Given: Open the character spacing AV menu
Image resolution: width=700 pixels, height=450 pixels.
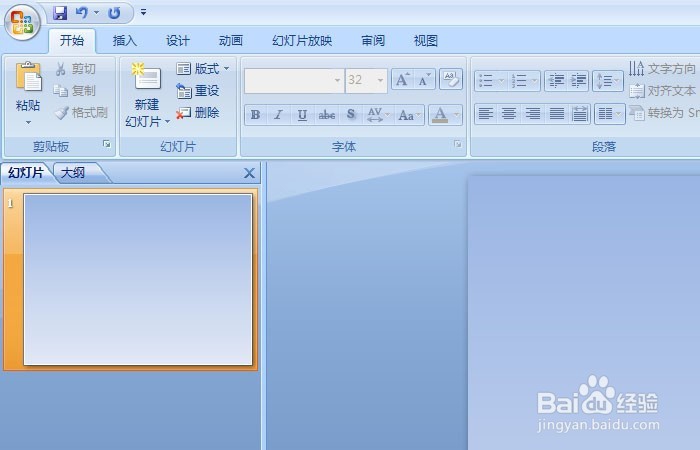Looking at the screenshot, I should (378, 115).
